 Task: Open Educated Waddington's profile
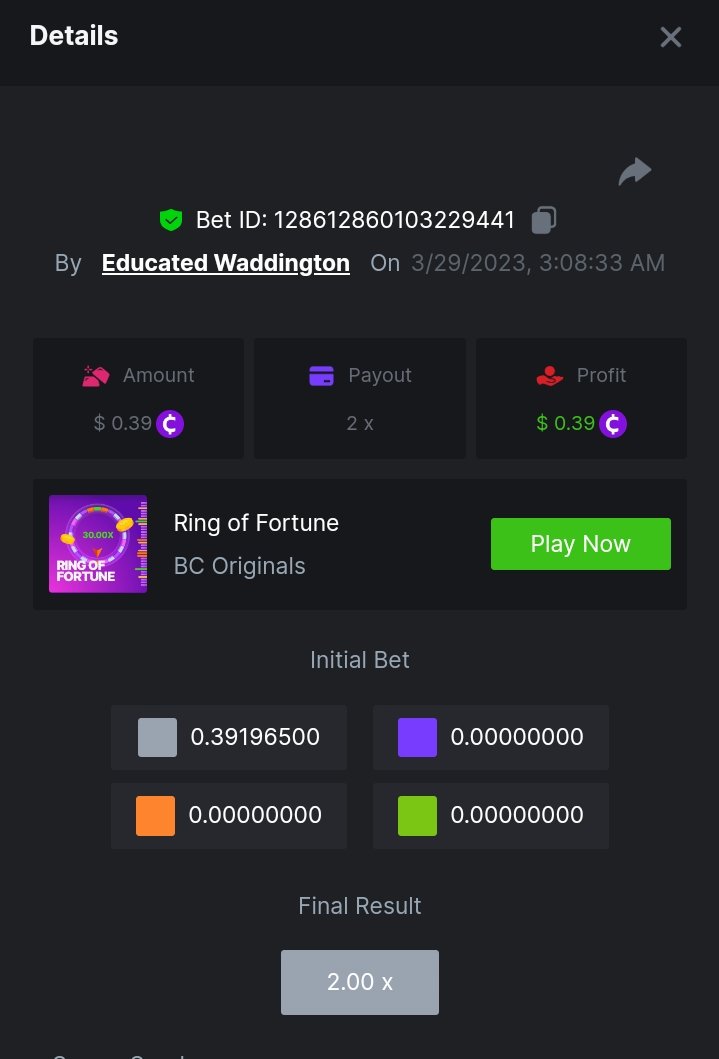click(x=226, y=263)
